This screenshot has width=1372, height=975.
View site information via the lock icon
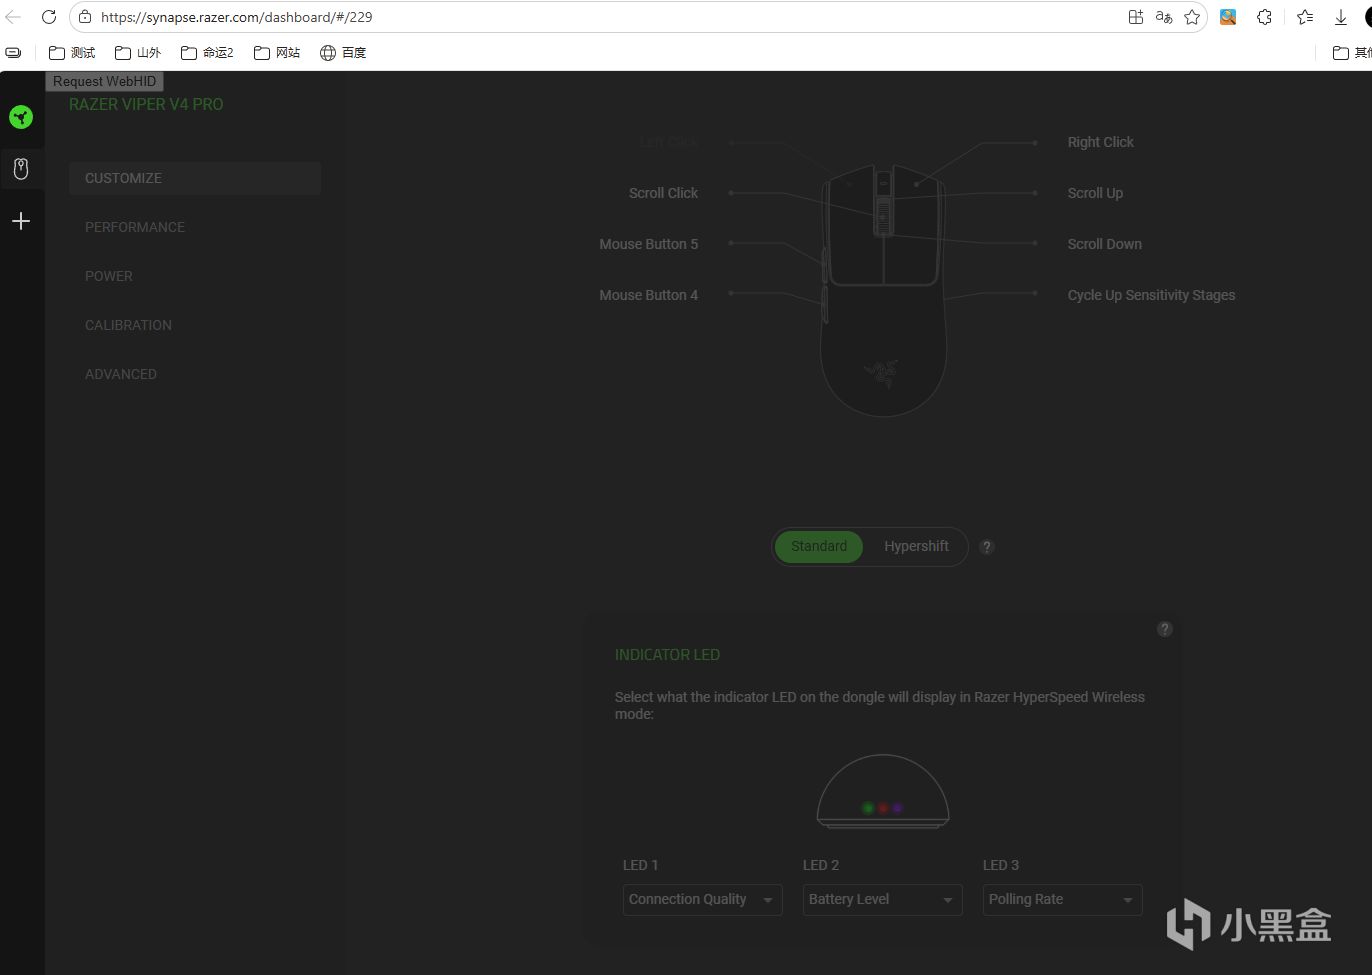85,17
